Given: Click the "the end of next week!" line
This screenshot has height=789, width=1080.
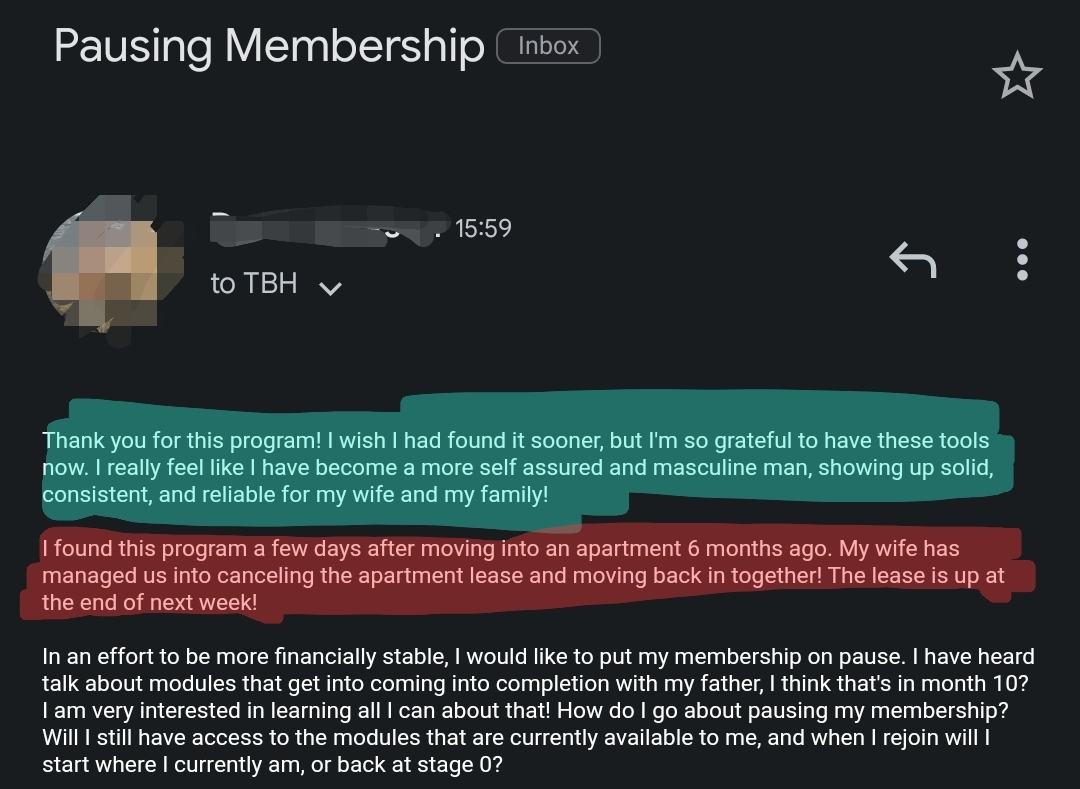Looking at the screenshot, I should 150,603.
